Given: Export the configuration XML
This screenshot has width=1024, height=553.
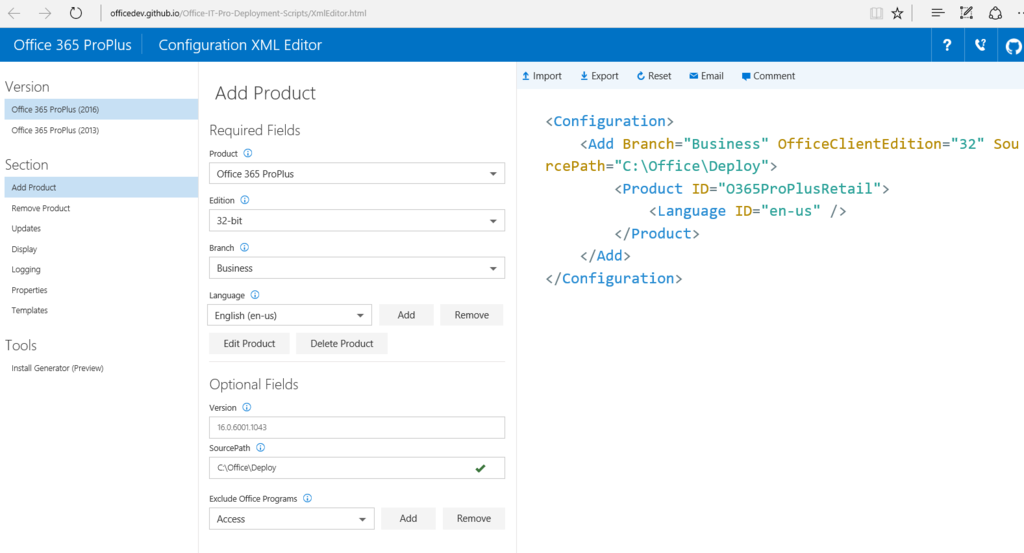Looking at the screenshot, I should pos(598,76).
